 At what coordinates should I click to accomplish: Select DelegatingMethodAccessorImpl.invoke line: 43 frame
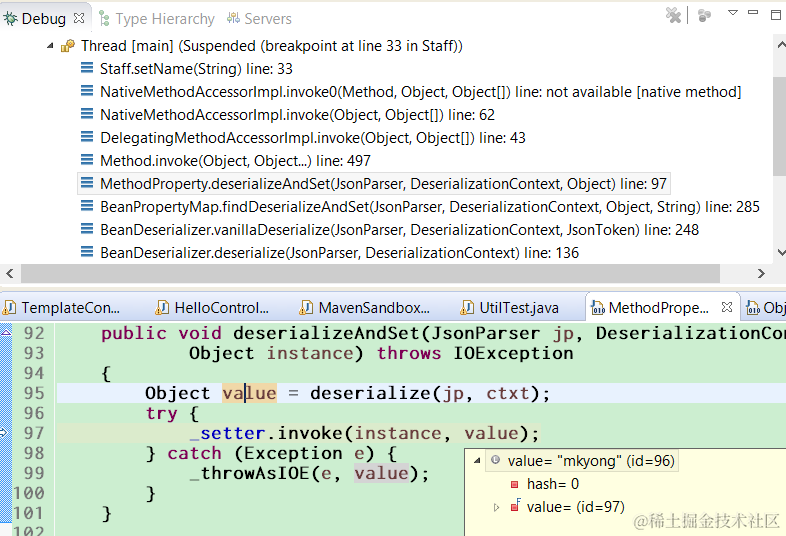click(313, 138)
